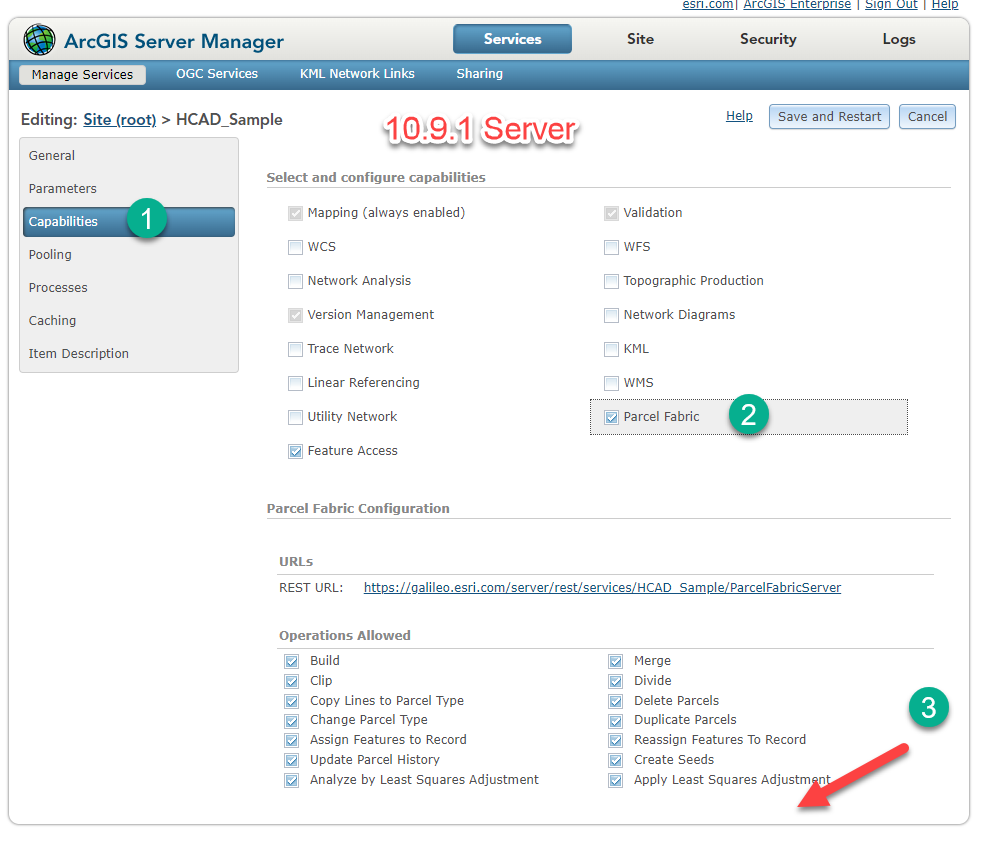
Task: Toggle Version Management checkbox
Action: click(295, 315)
